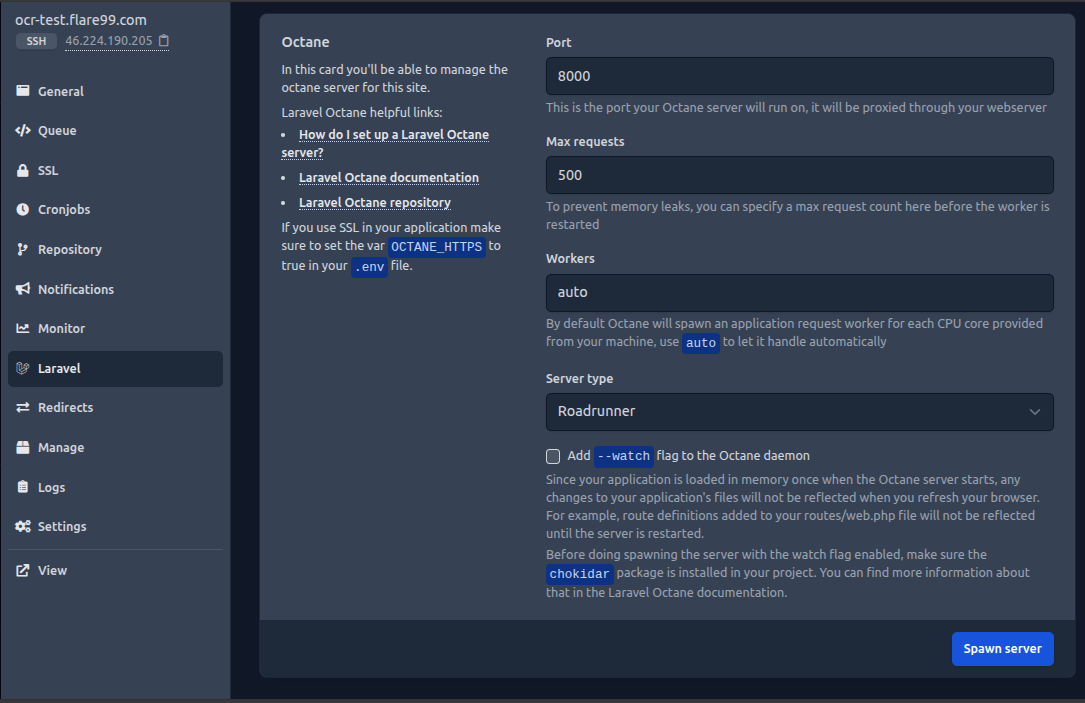The width and height of the screenshot is (1085, 703).
Task: Click into the Port input field
Action: click(799, 76)
